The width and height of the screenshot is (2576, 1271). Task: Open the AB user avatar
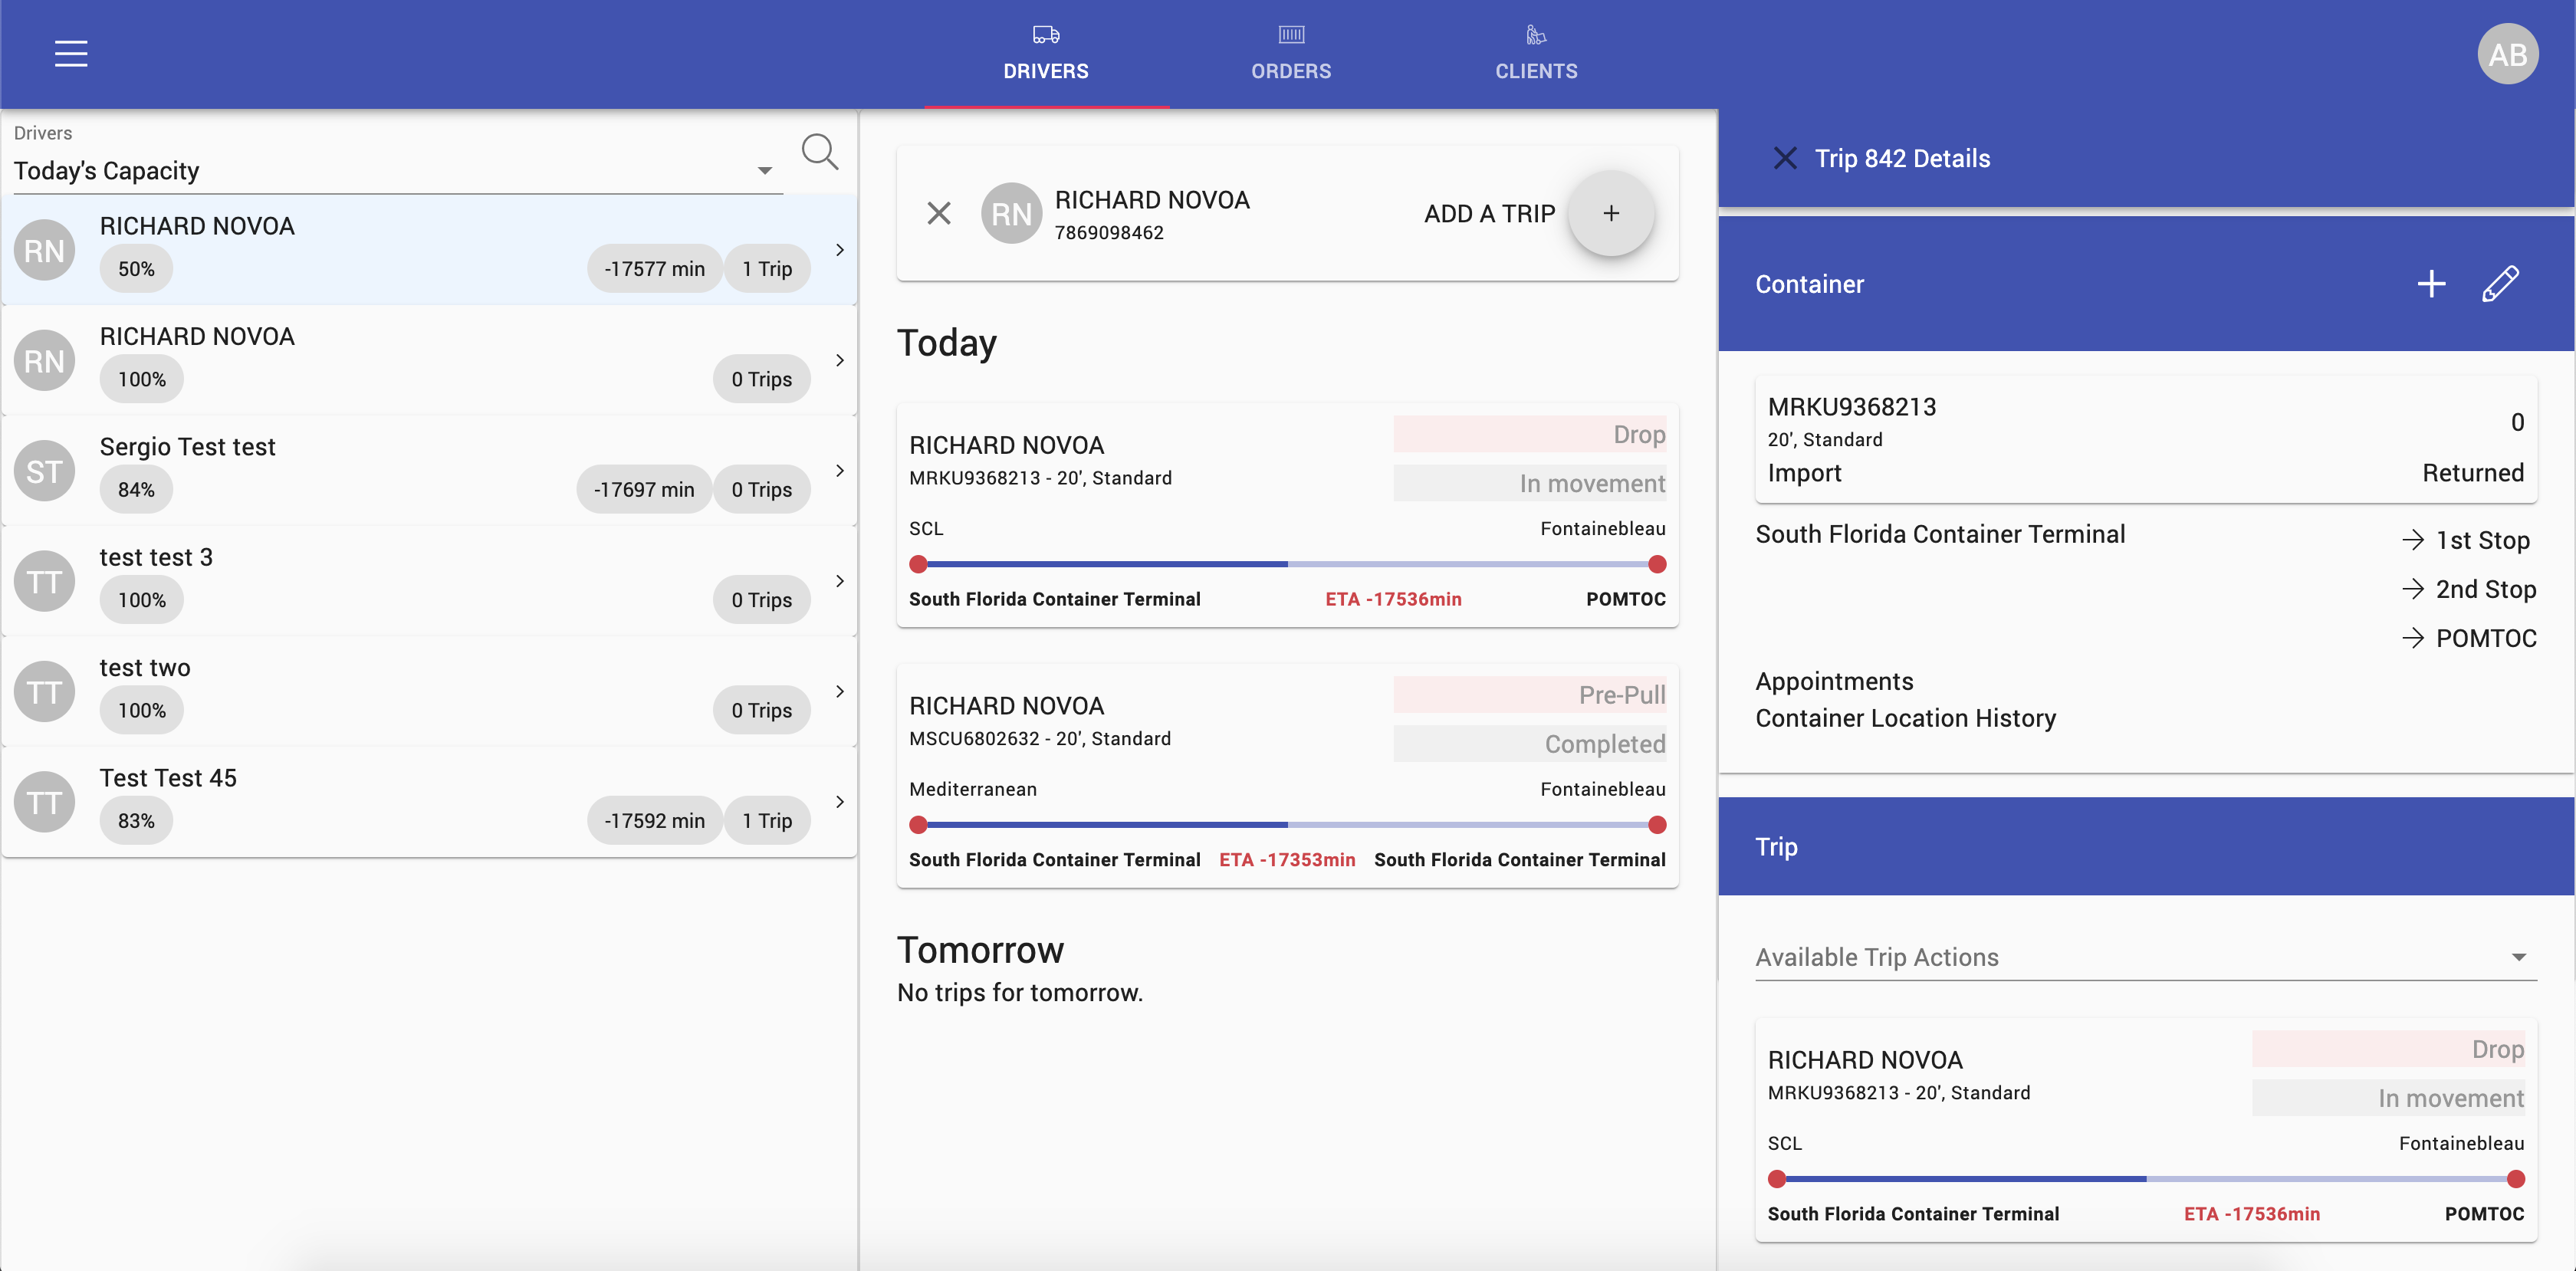2507,54
